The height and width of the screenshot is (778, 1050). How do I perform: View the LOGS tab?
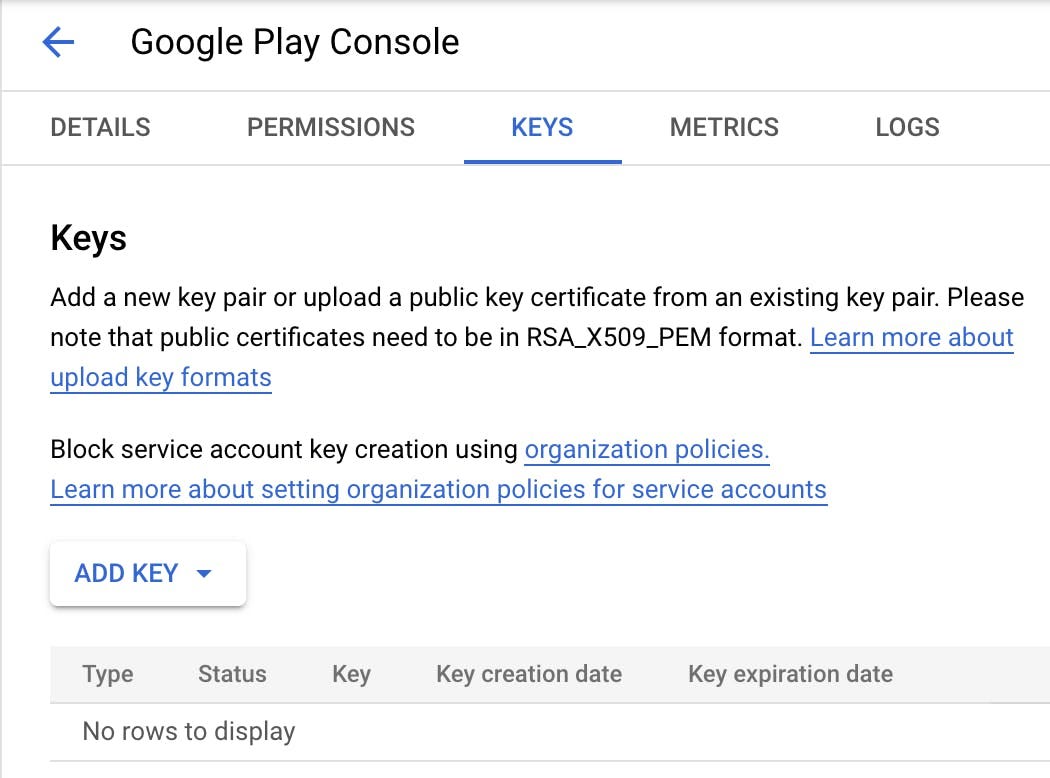907,127
